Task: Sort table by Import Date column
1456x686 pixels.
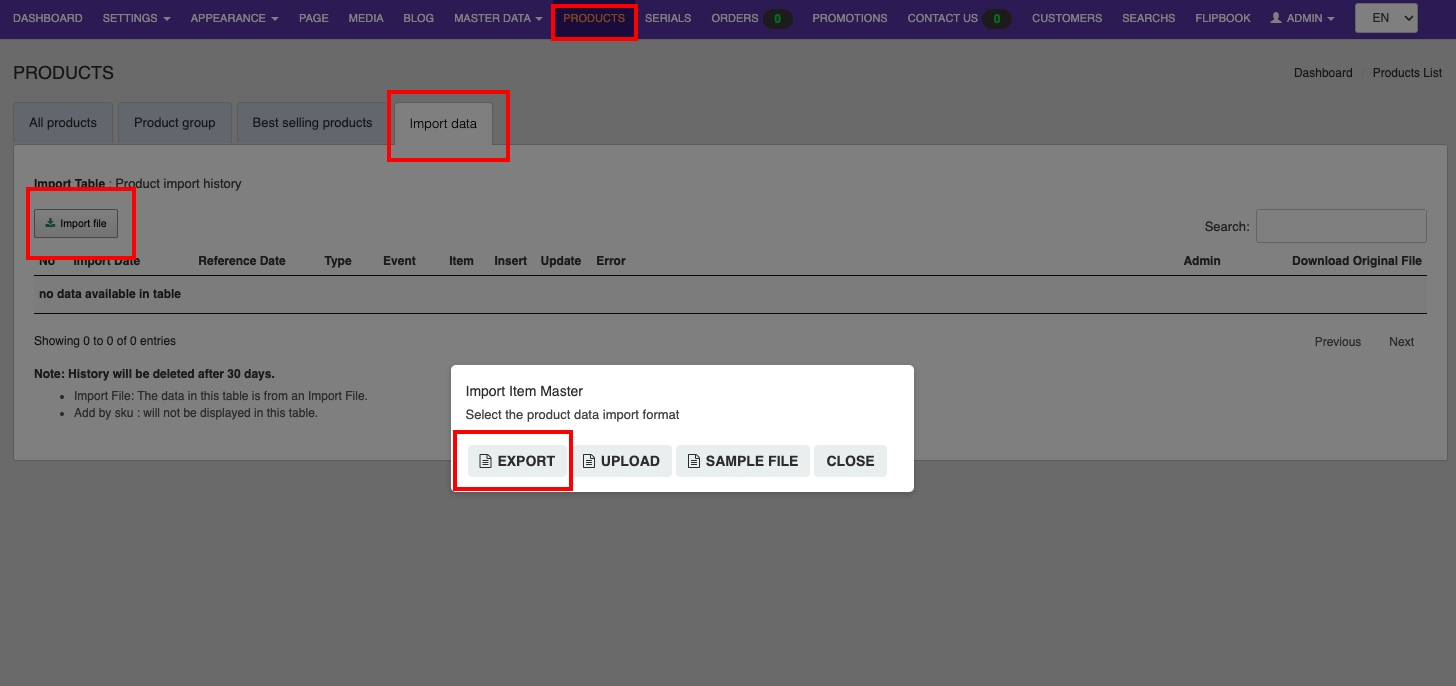Action: tap(107, 261)
